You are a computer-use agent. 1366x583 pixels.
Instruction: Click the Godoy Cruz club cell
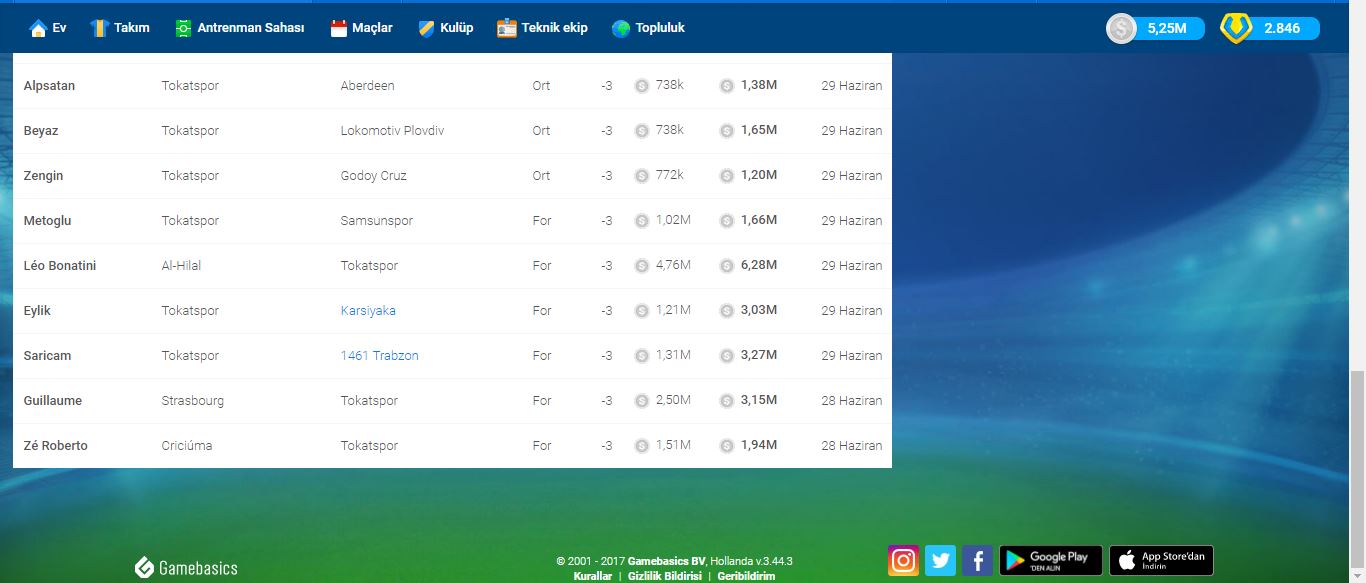(x=373, y=176)
